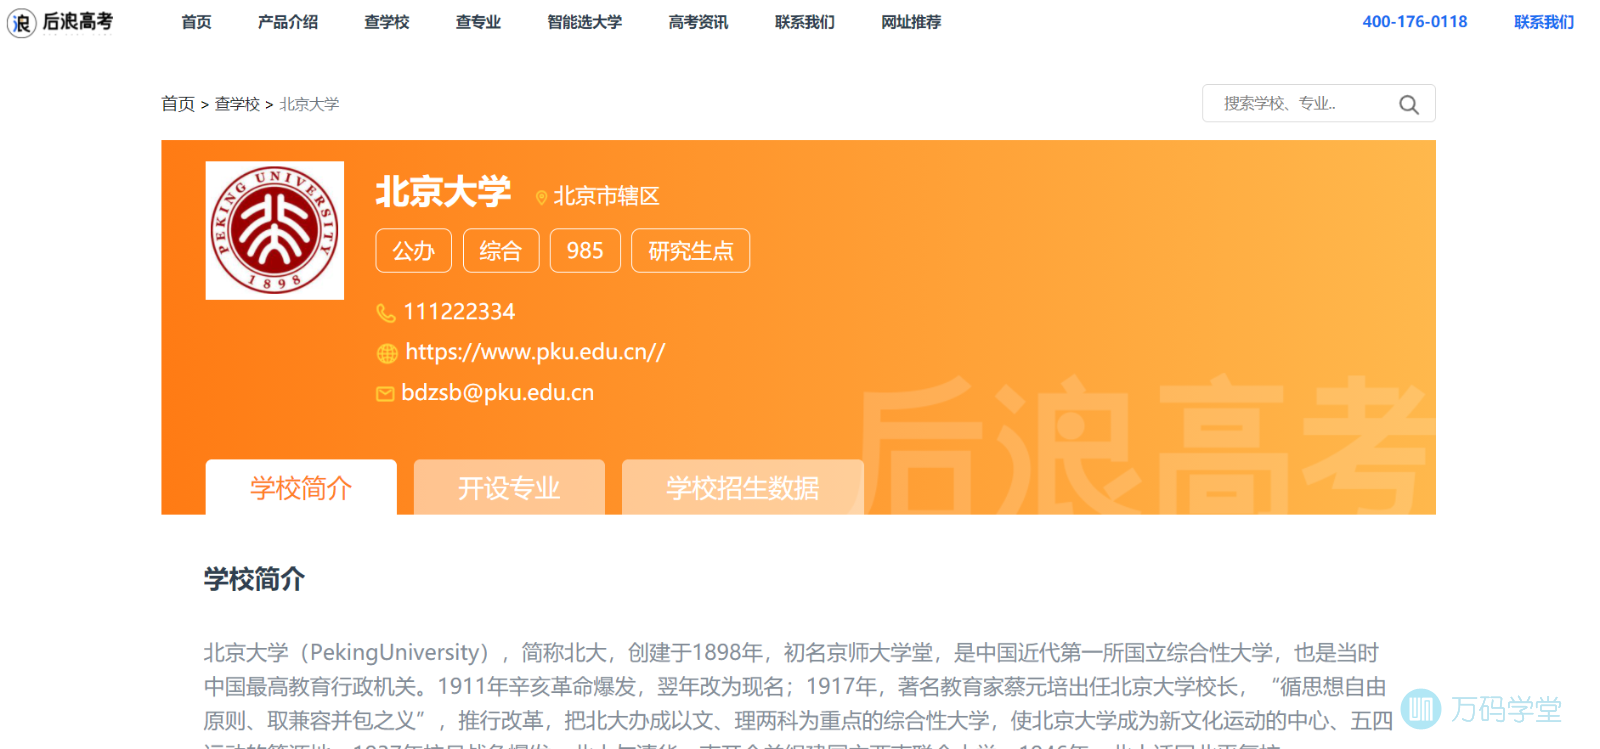The image size is (1600, 749).
Task: Click the 综合 tag
Action: click(501, 251)
